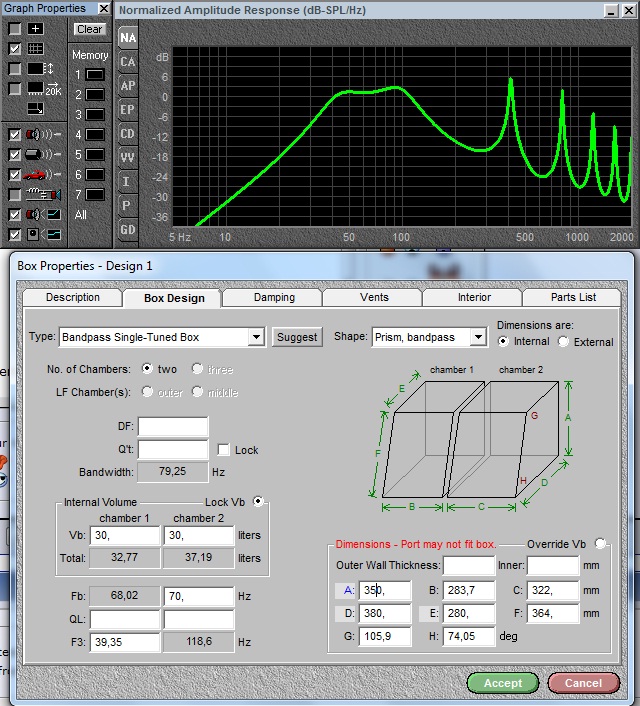640x706 pixels.
Task: Close the Graph Properties panel
Action: pyautogui.click(x=104, y=9)
